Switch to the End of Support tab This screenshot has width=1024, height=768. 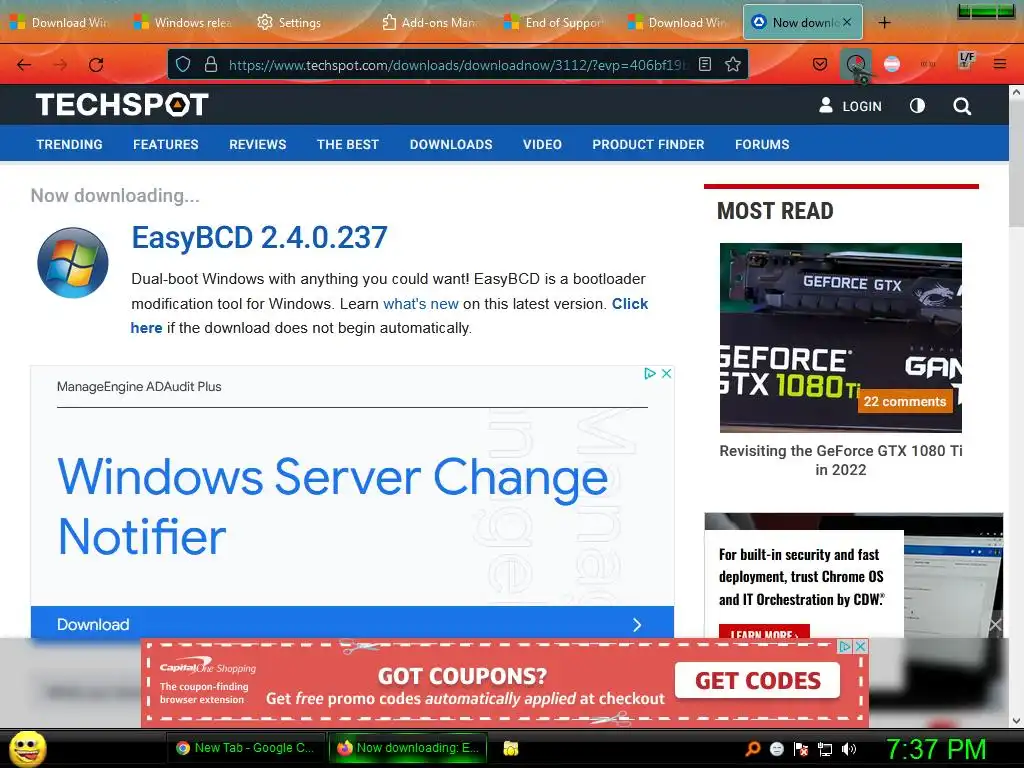pyautogui.click(x=555, y=23)
